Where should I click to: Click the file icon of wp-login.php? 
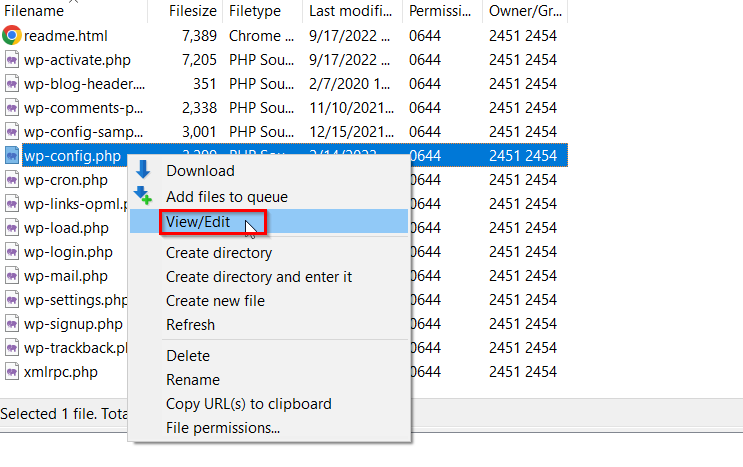[x=12, y=251]
